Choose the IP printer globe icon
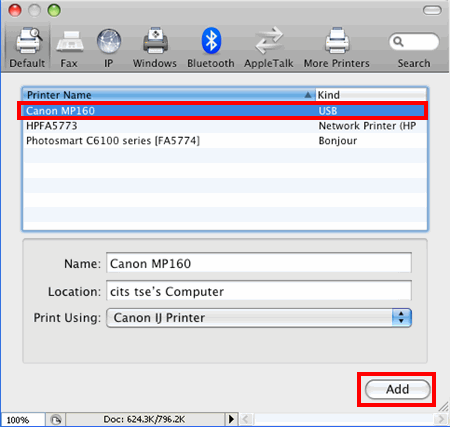Viewport: 450px width, 427px height. click(109, 42)
